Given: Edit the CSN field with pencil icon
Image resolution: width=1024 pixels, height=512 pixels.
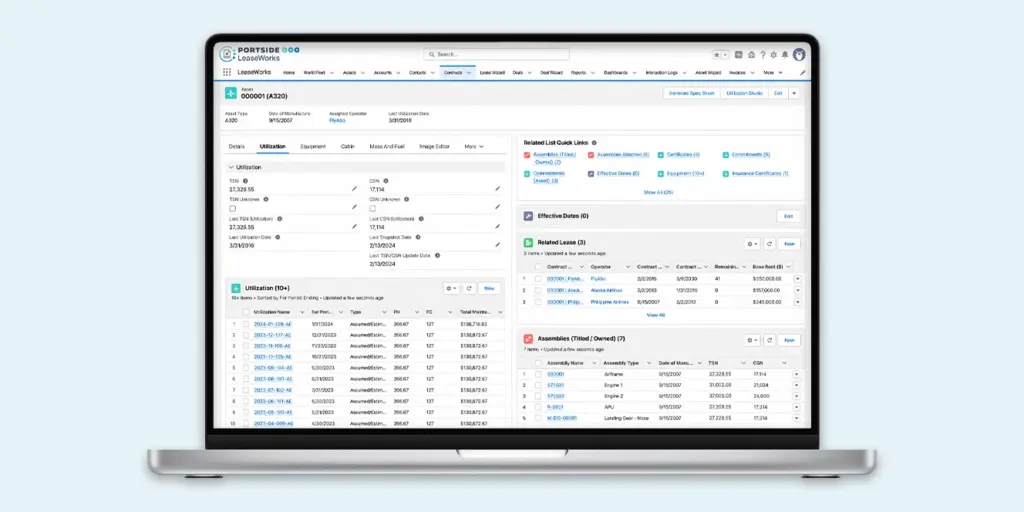Looking at the screenshot, I should click(498, 189).
